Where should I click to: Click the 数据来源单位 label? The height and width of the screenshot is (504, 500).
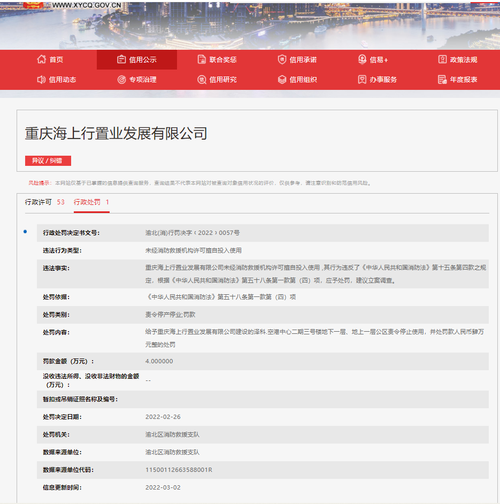62,452
